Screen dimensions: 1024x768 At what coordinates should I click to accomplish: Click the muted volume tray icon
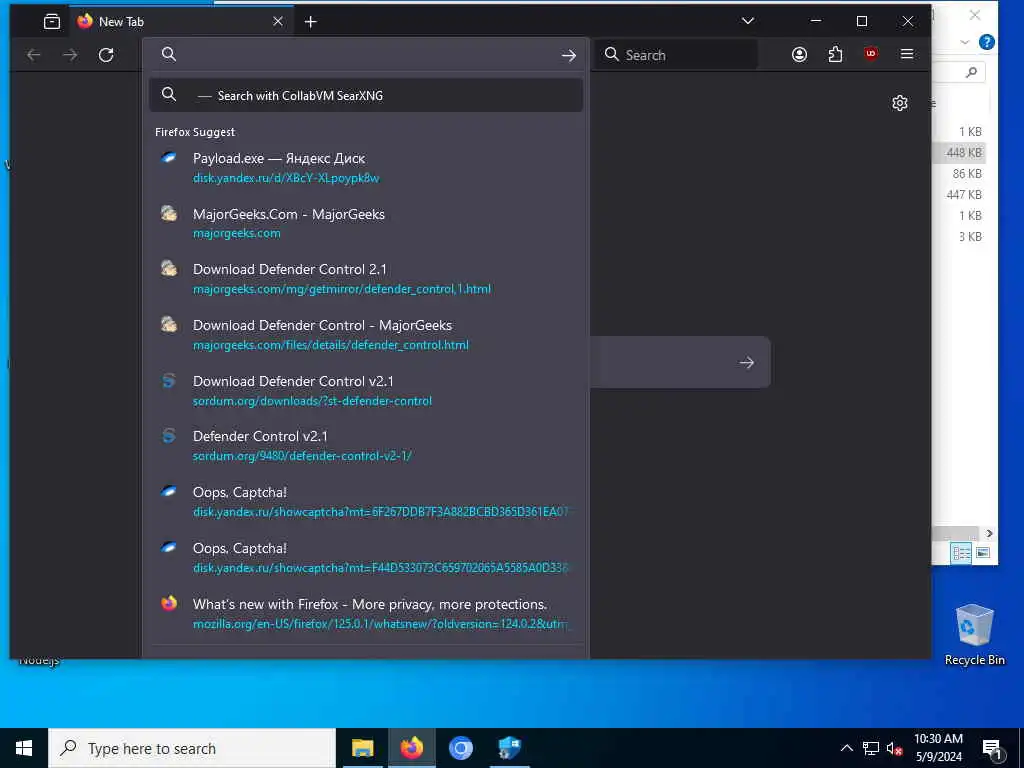click(894, 748)
